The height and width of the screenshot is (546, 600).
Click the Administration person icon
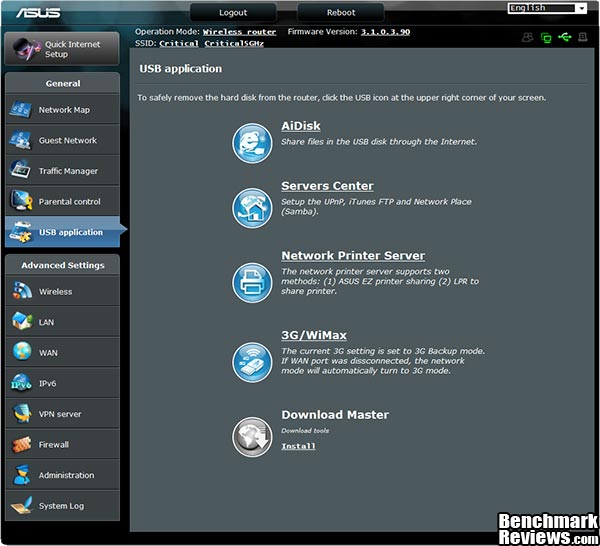[x=22, y=475]
